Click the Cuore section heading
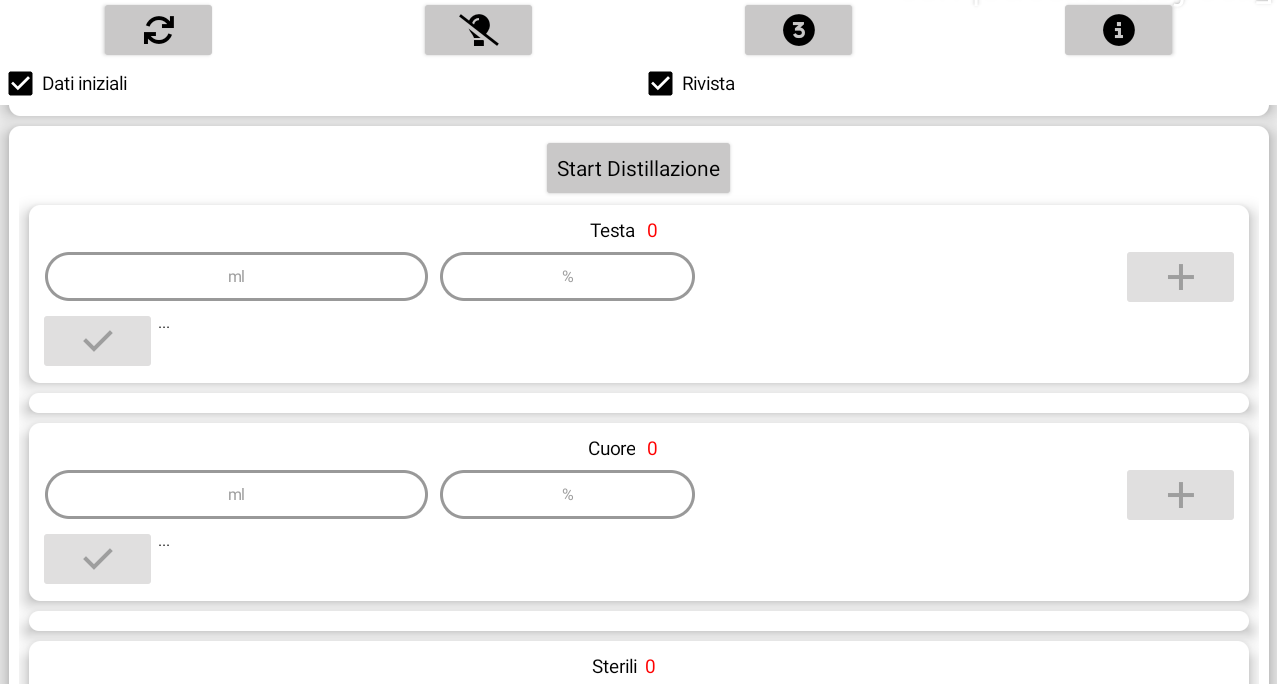The image size is (1277, 684). [x=612, y=449]
